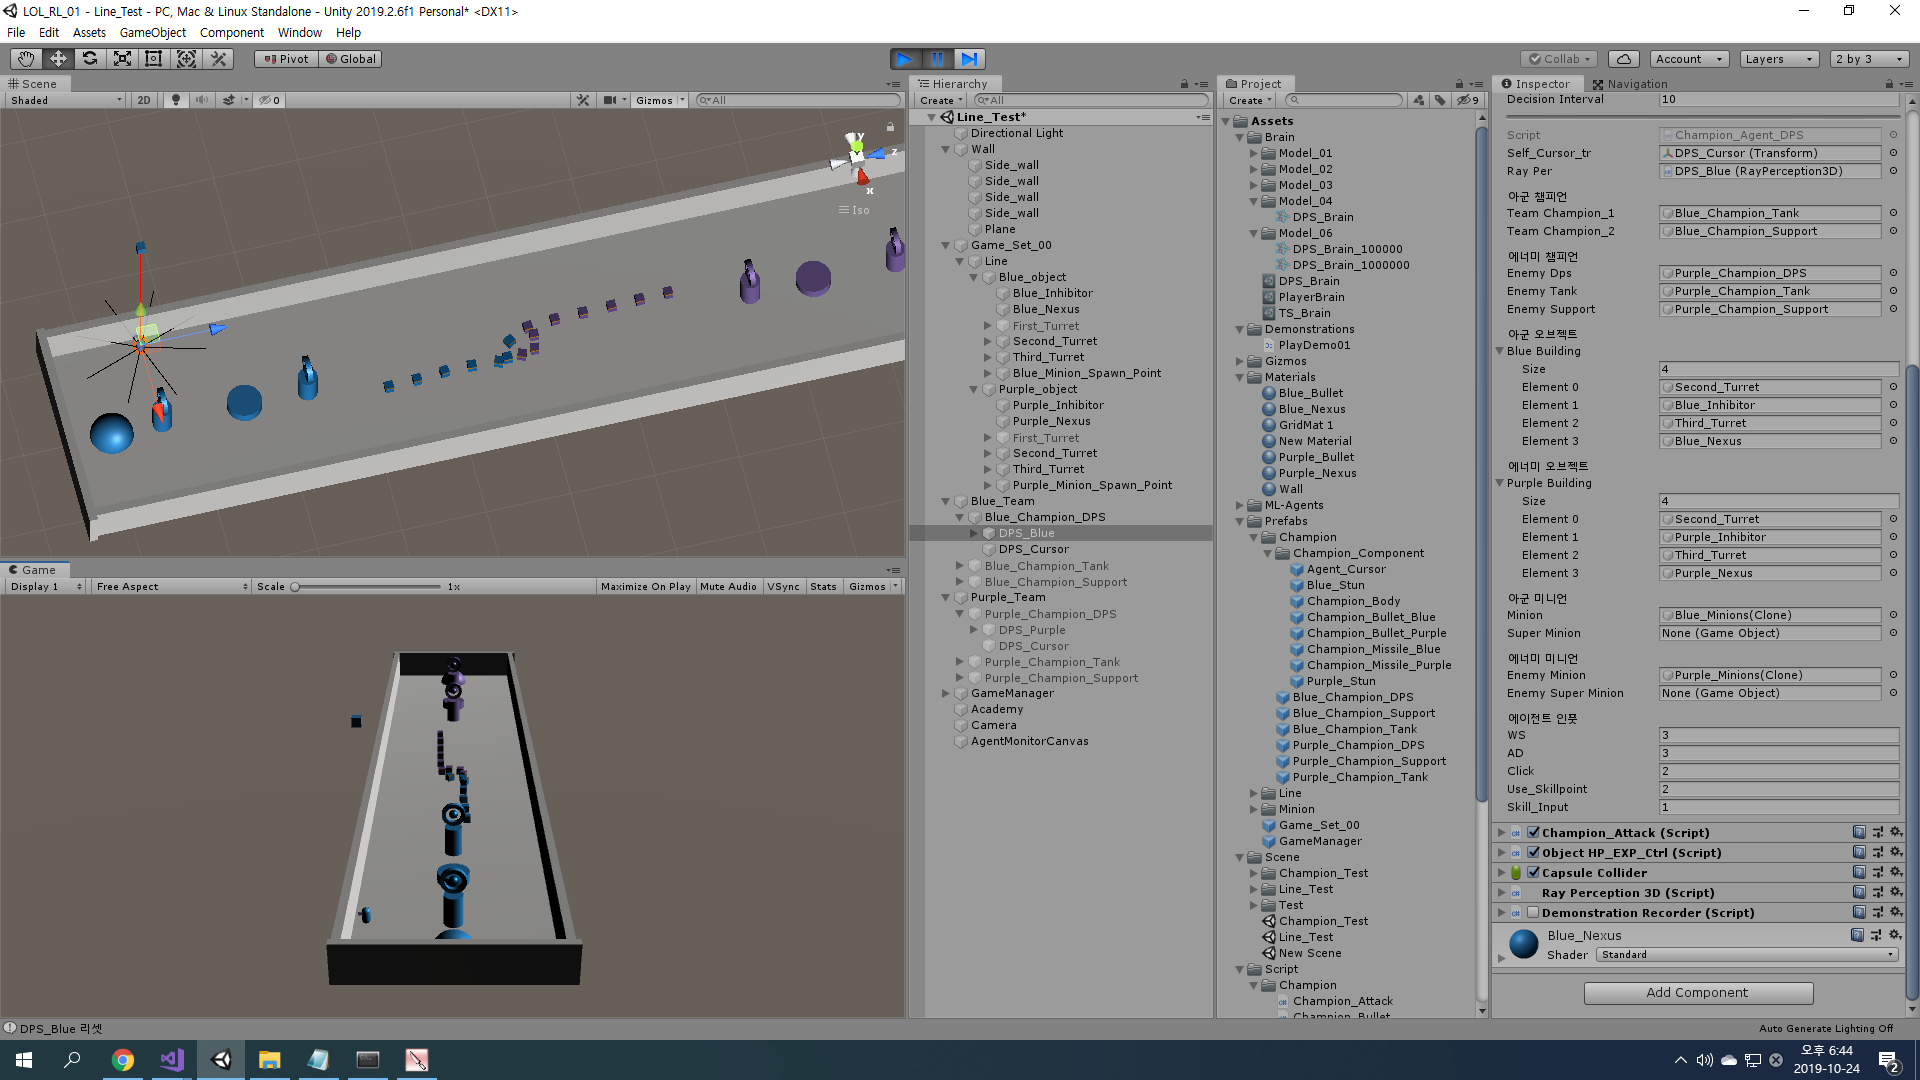
Task: Select the Rect Transform tool
Action: 154,59
